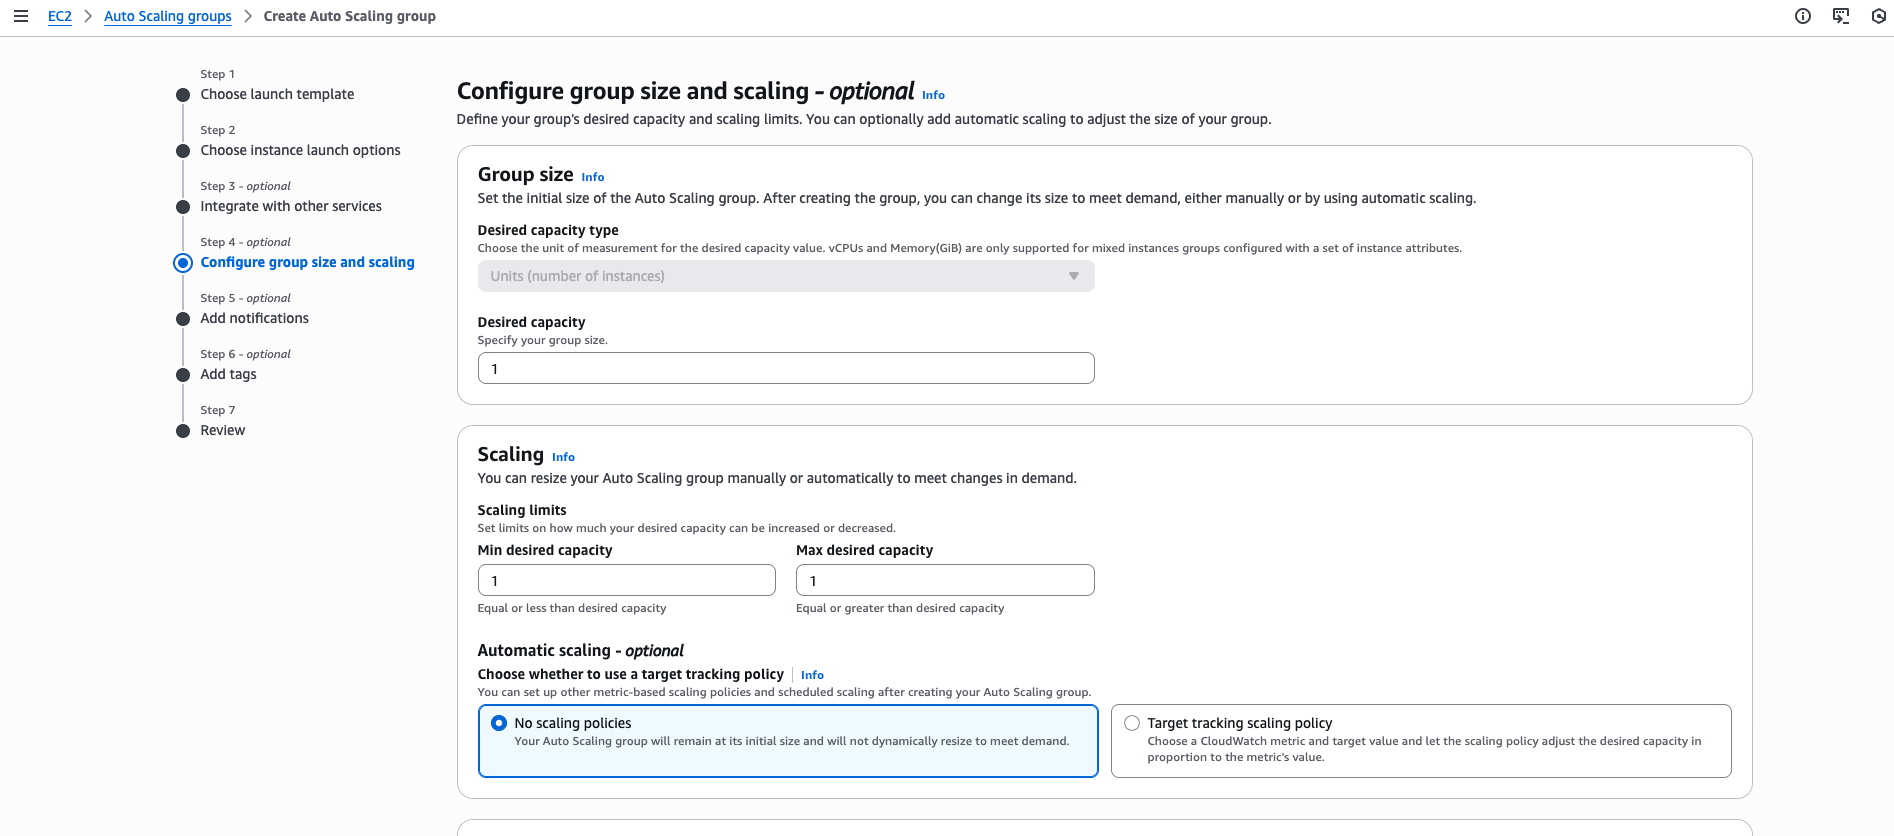Open the Desired capacity type dropdown
1894x836 pixels.
786,276
